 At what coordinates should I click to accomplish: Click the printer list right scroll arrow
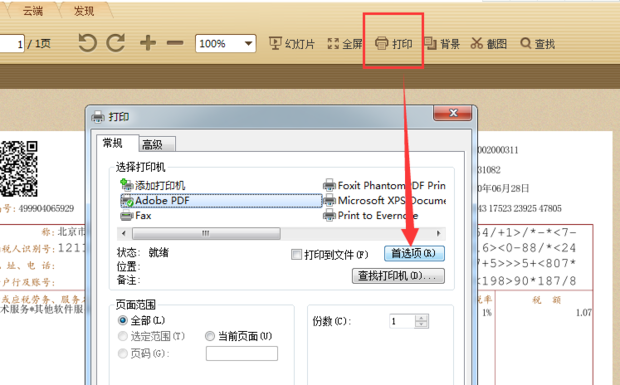coord(438,233)
